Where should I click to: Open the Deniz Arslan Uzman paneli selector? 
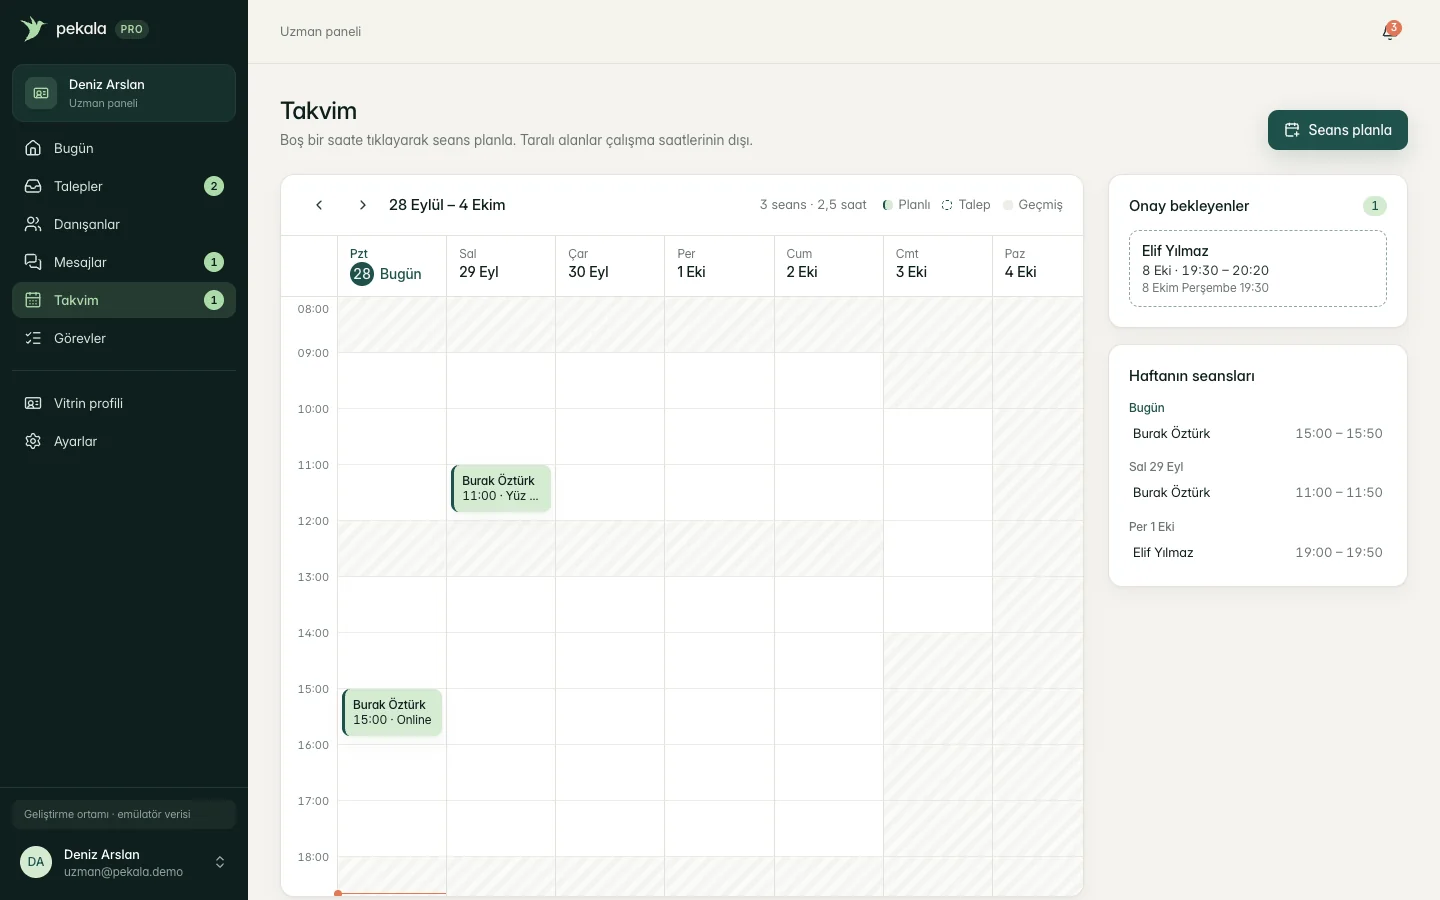click(124, 93)
